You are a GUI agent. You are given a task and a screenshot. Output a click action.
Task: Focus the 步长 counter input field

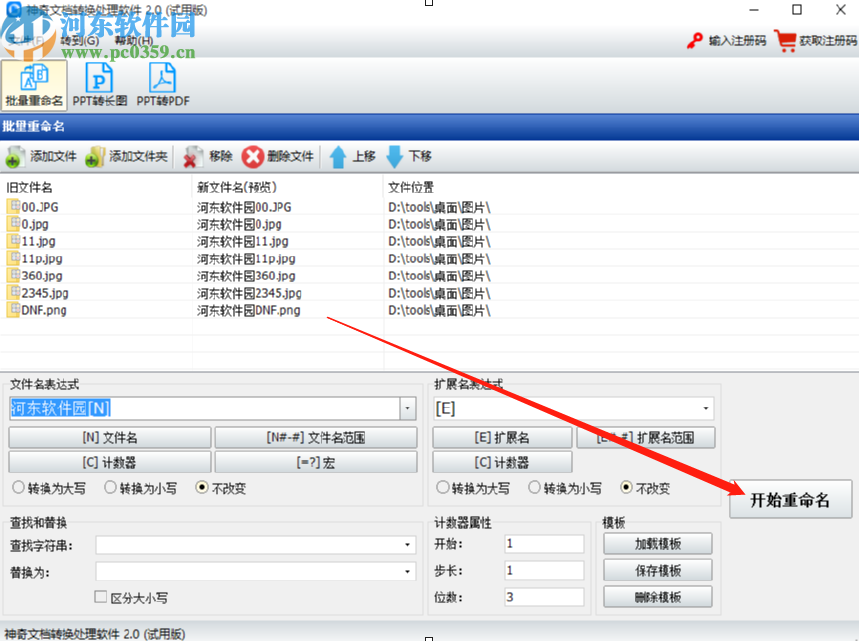coord(544,570)
